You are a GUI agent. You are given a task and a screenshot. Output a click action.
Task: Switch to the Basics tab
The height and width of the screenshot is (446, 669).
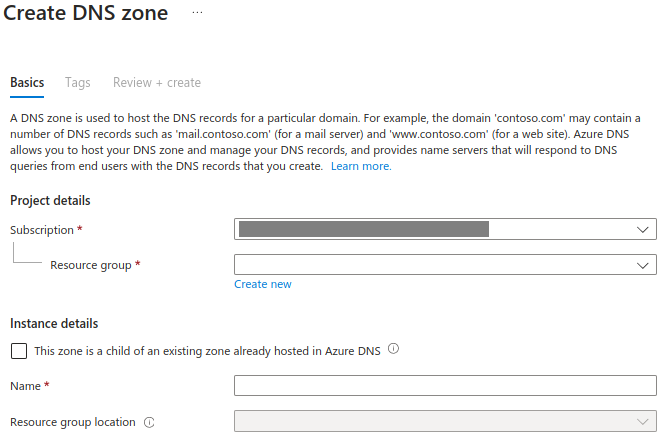27,82
